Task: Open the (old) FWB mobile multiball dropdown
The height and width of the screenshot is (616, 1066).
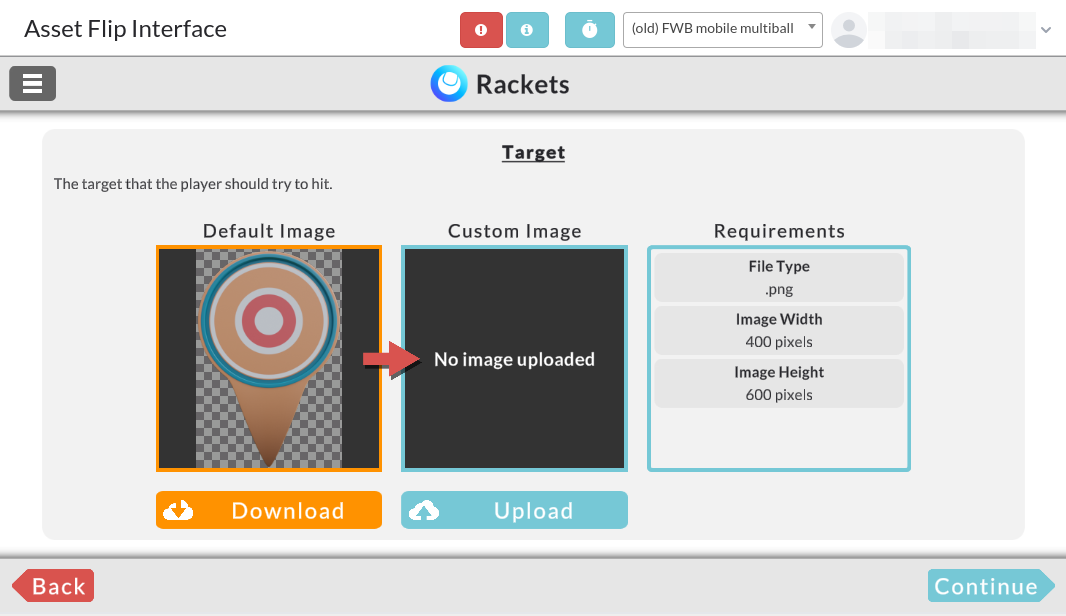Action: pyautogui.click(x=713, y=30)
